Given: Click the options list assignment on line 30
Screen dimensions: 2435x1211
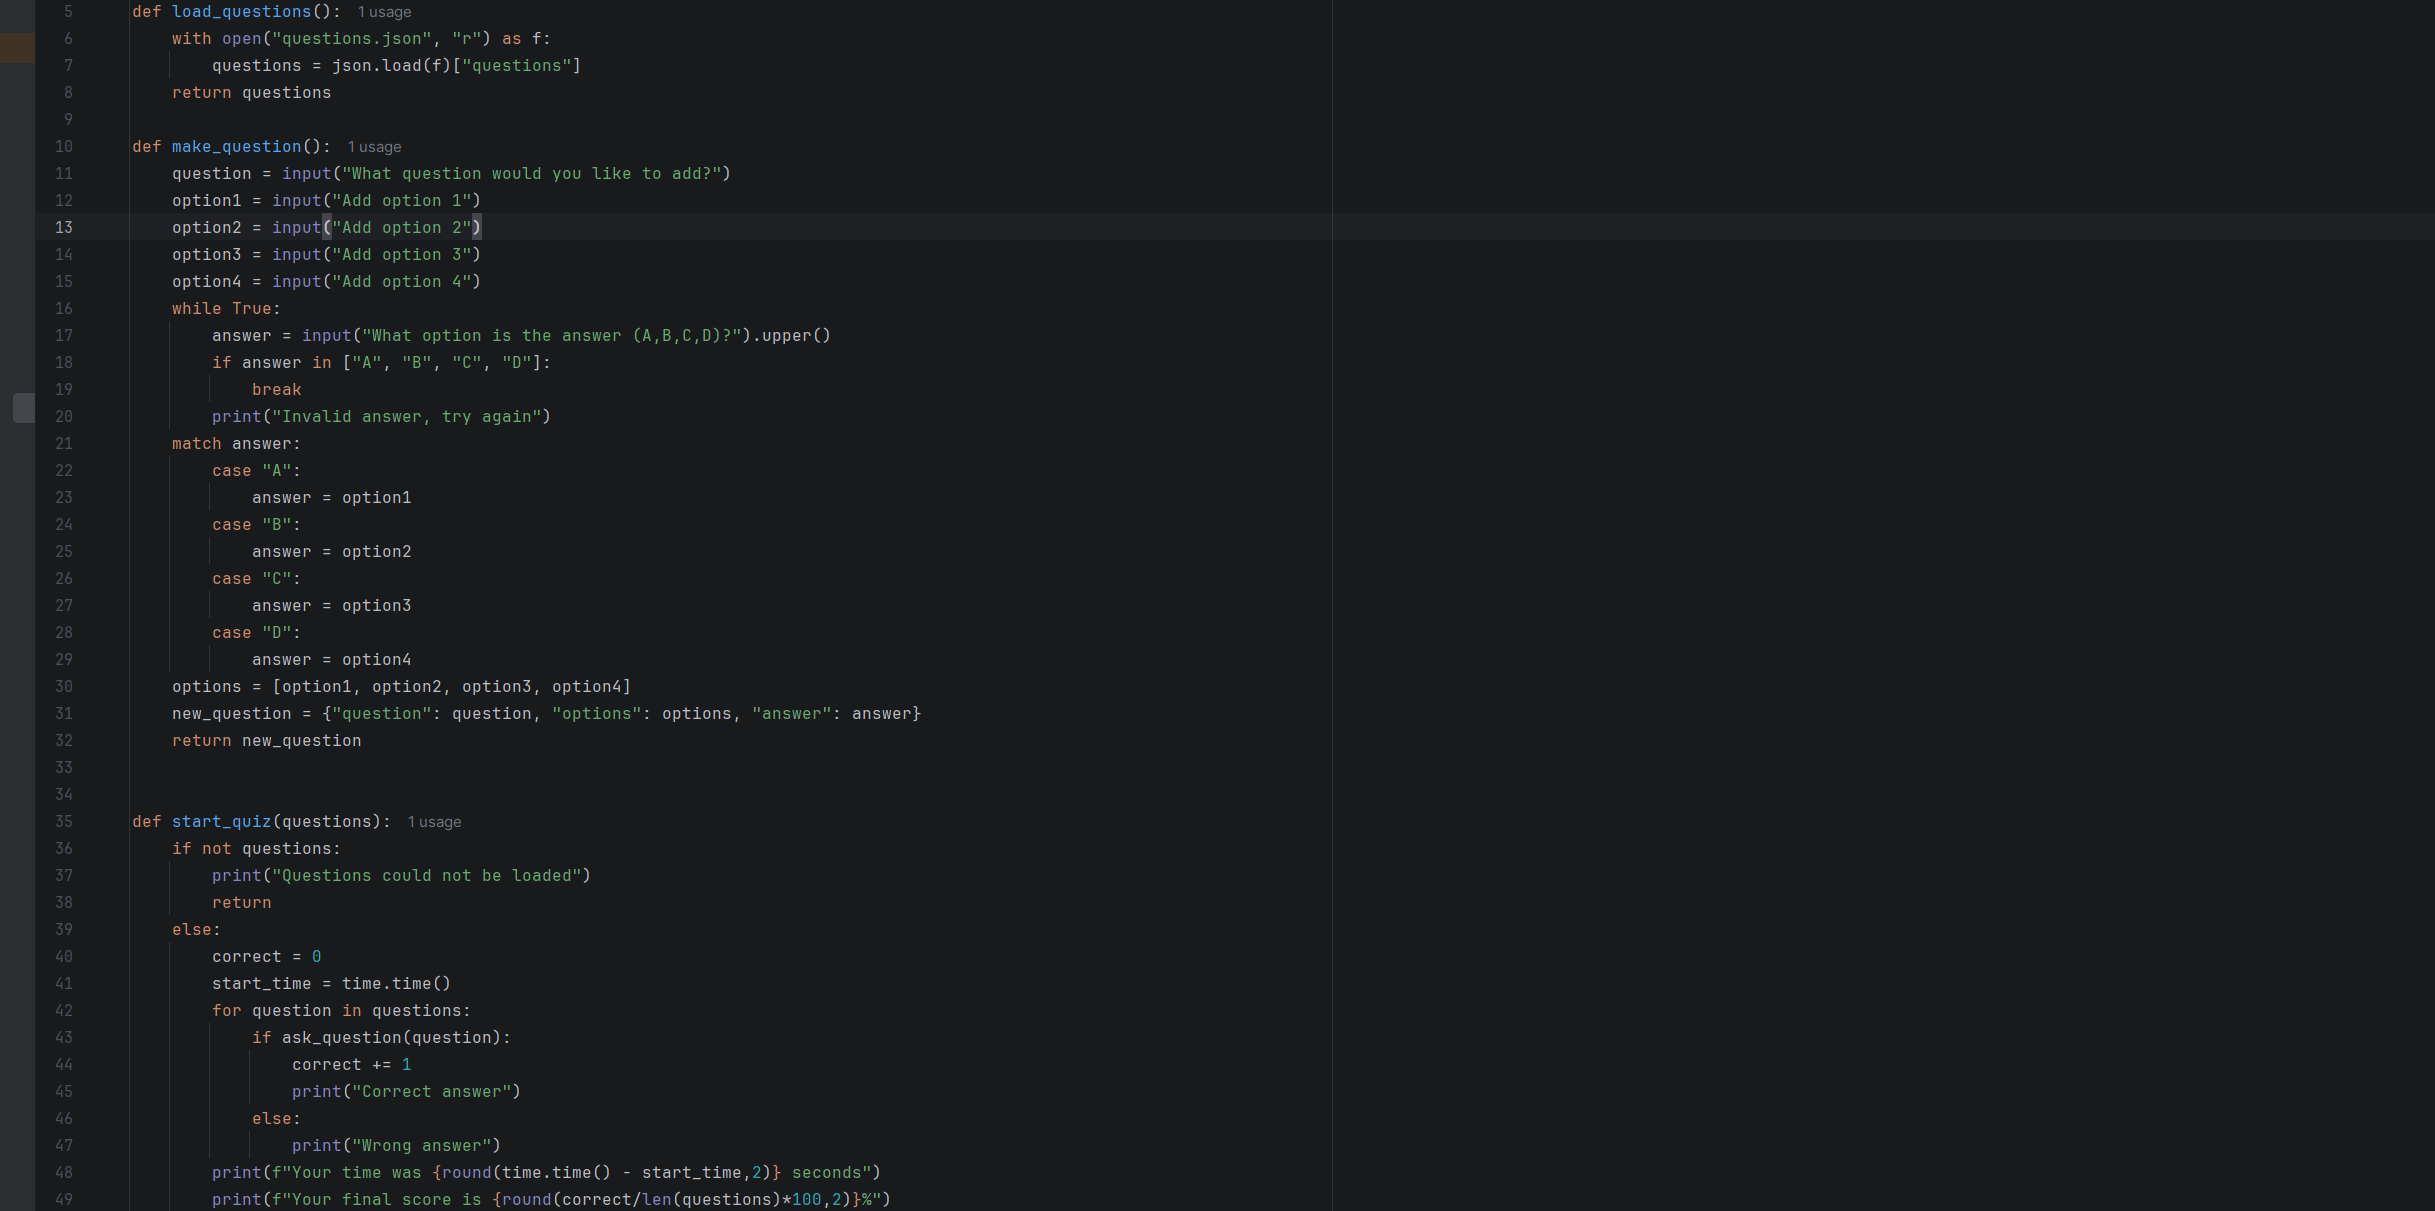Looking at the screenshot, I should 401,687.
